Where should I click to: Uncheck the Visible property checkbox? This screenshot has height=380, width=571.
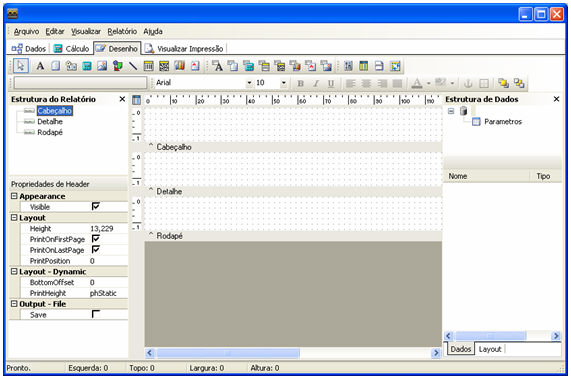tap(96, 206)
